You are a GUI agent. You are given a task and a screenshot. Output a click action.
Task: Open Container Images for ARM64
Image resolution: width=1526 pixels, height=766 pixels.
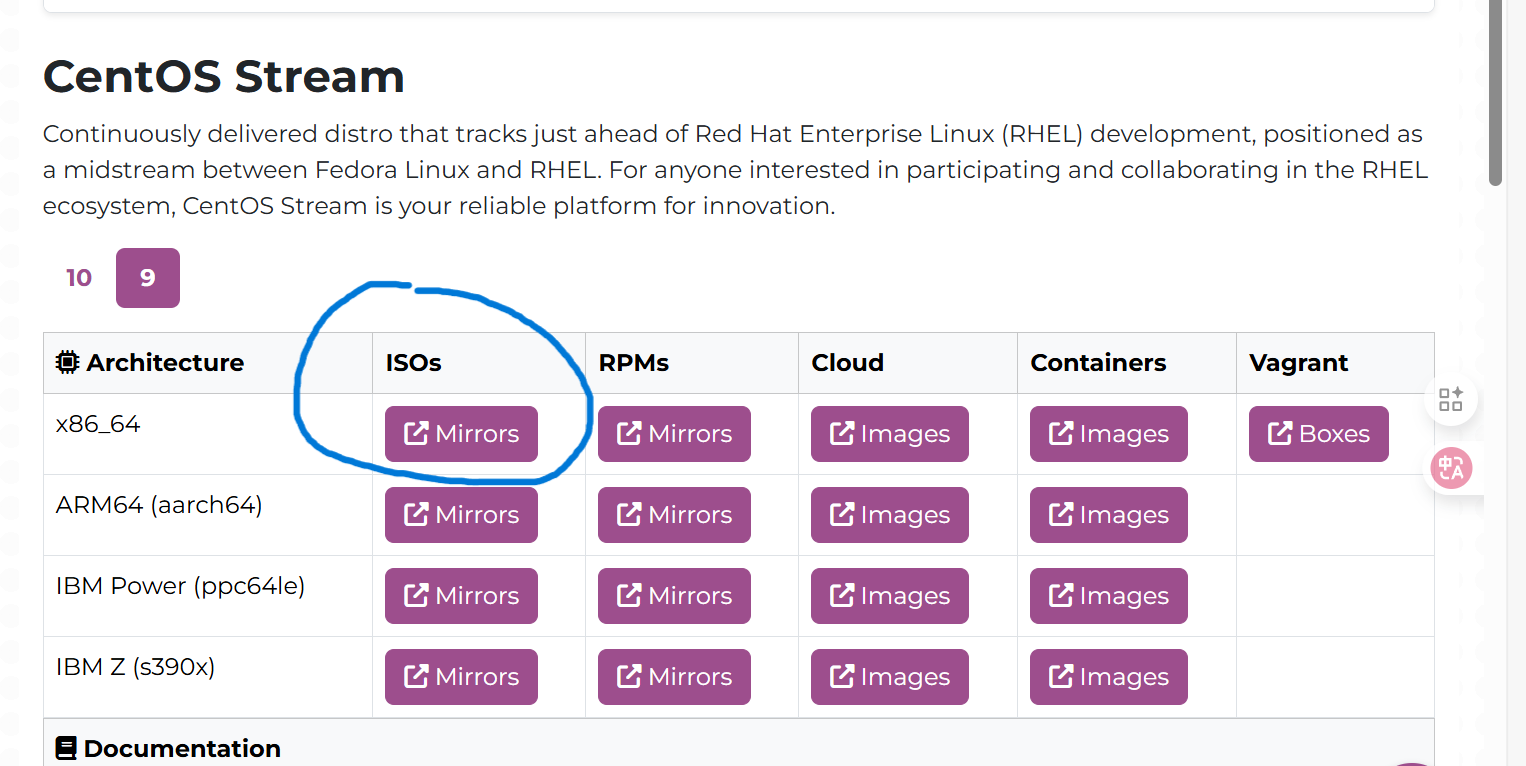tap(1108, 514)
